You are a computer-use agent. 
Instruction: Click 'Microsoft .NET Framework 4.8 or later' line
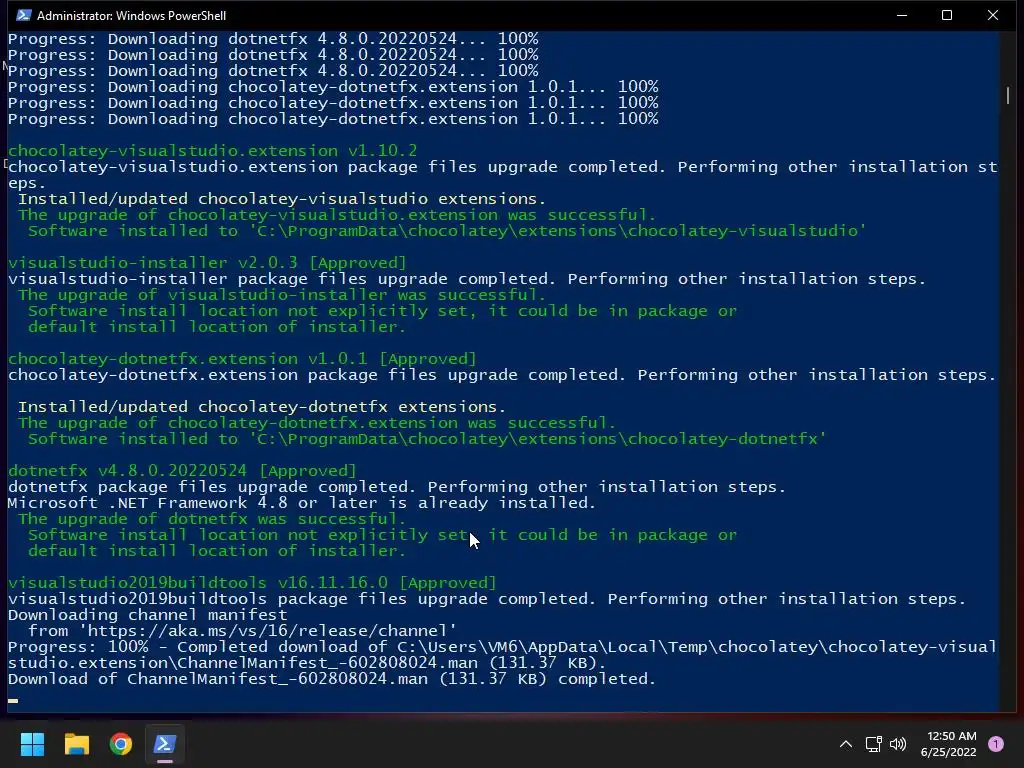[302, 503]
